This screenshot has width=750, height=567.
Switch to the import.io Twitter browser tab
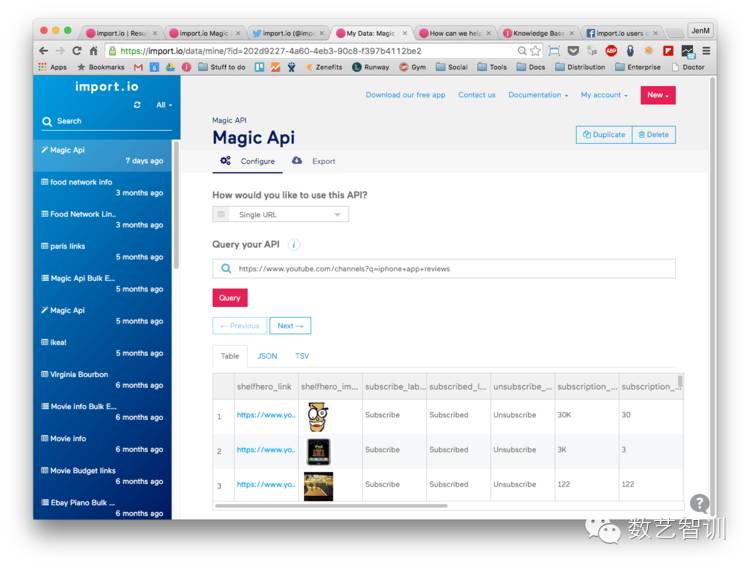288,33
